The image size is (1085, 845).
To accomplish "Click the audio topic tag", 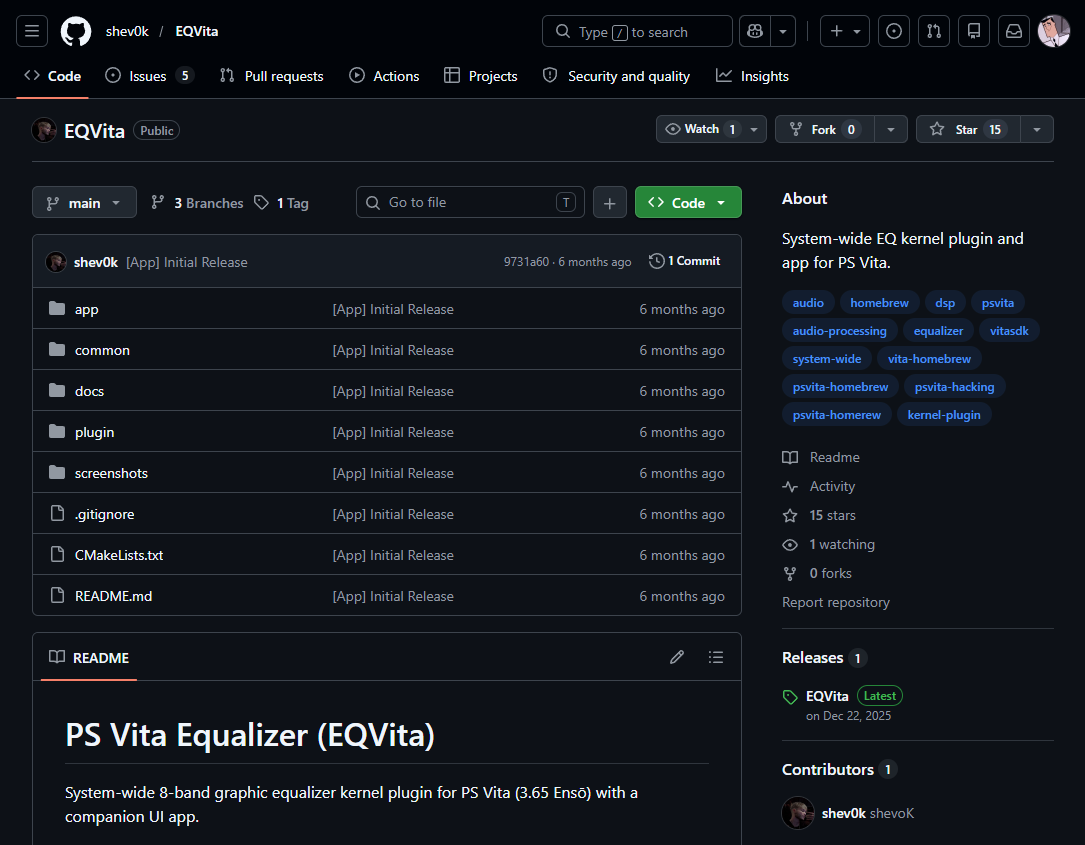I will click(x=808, y=303).
